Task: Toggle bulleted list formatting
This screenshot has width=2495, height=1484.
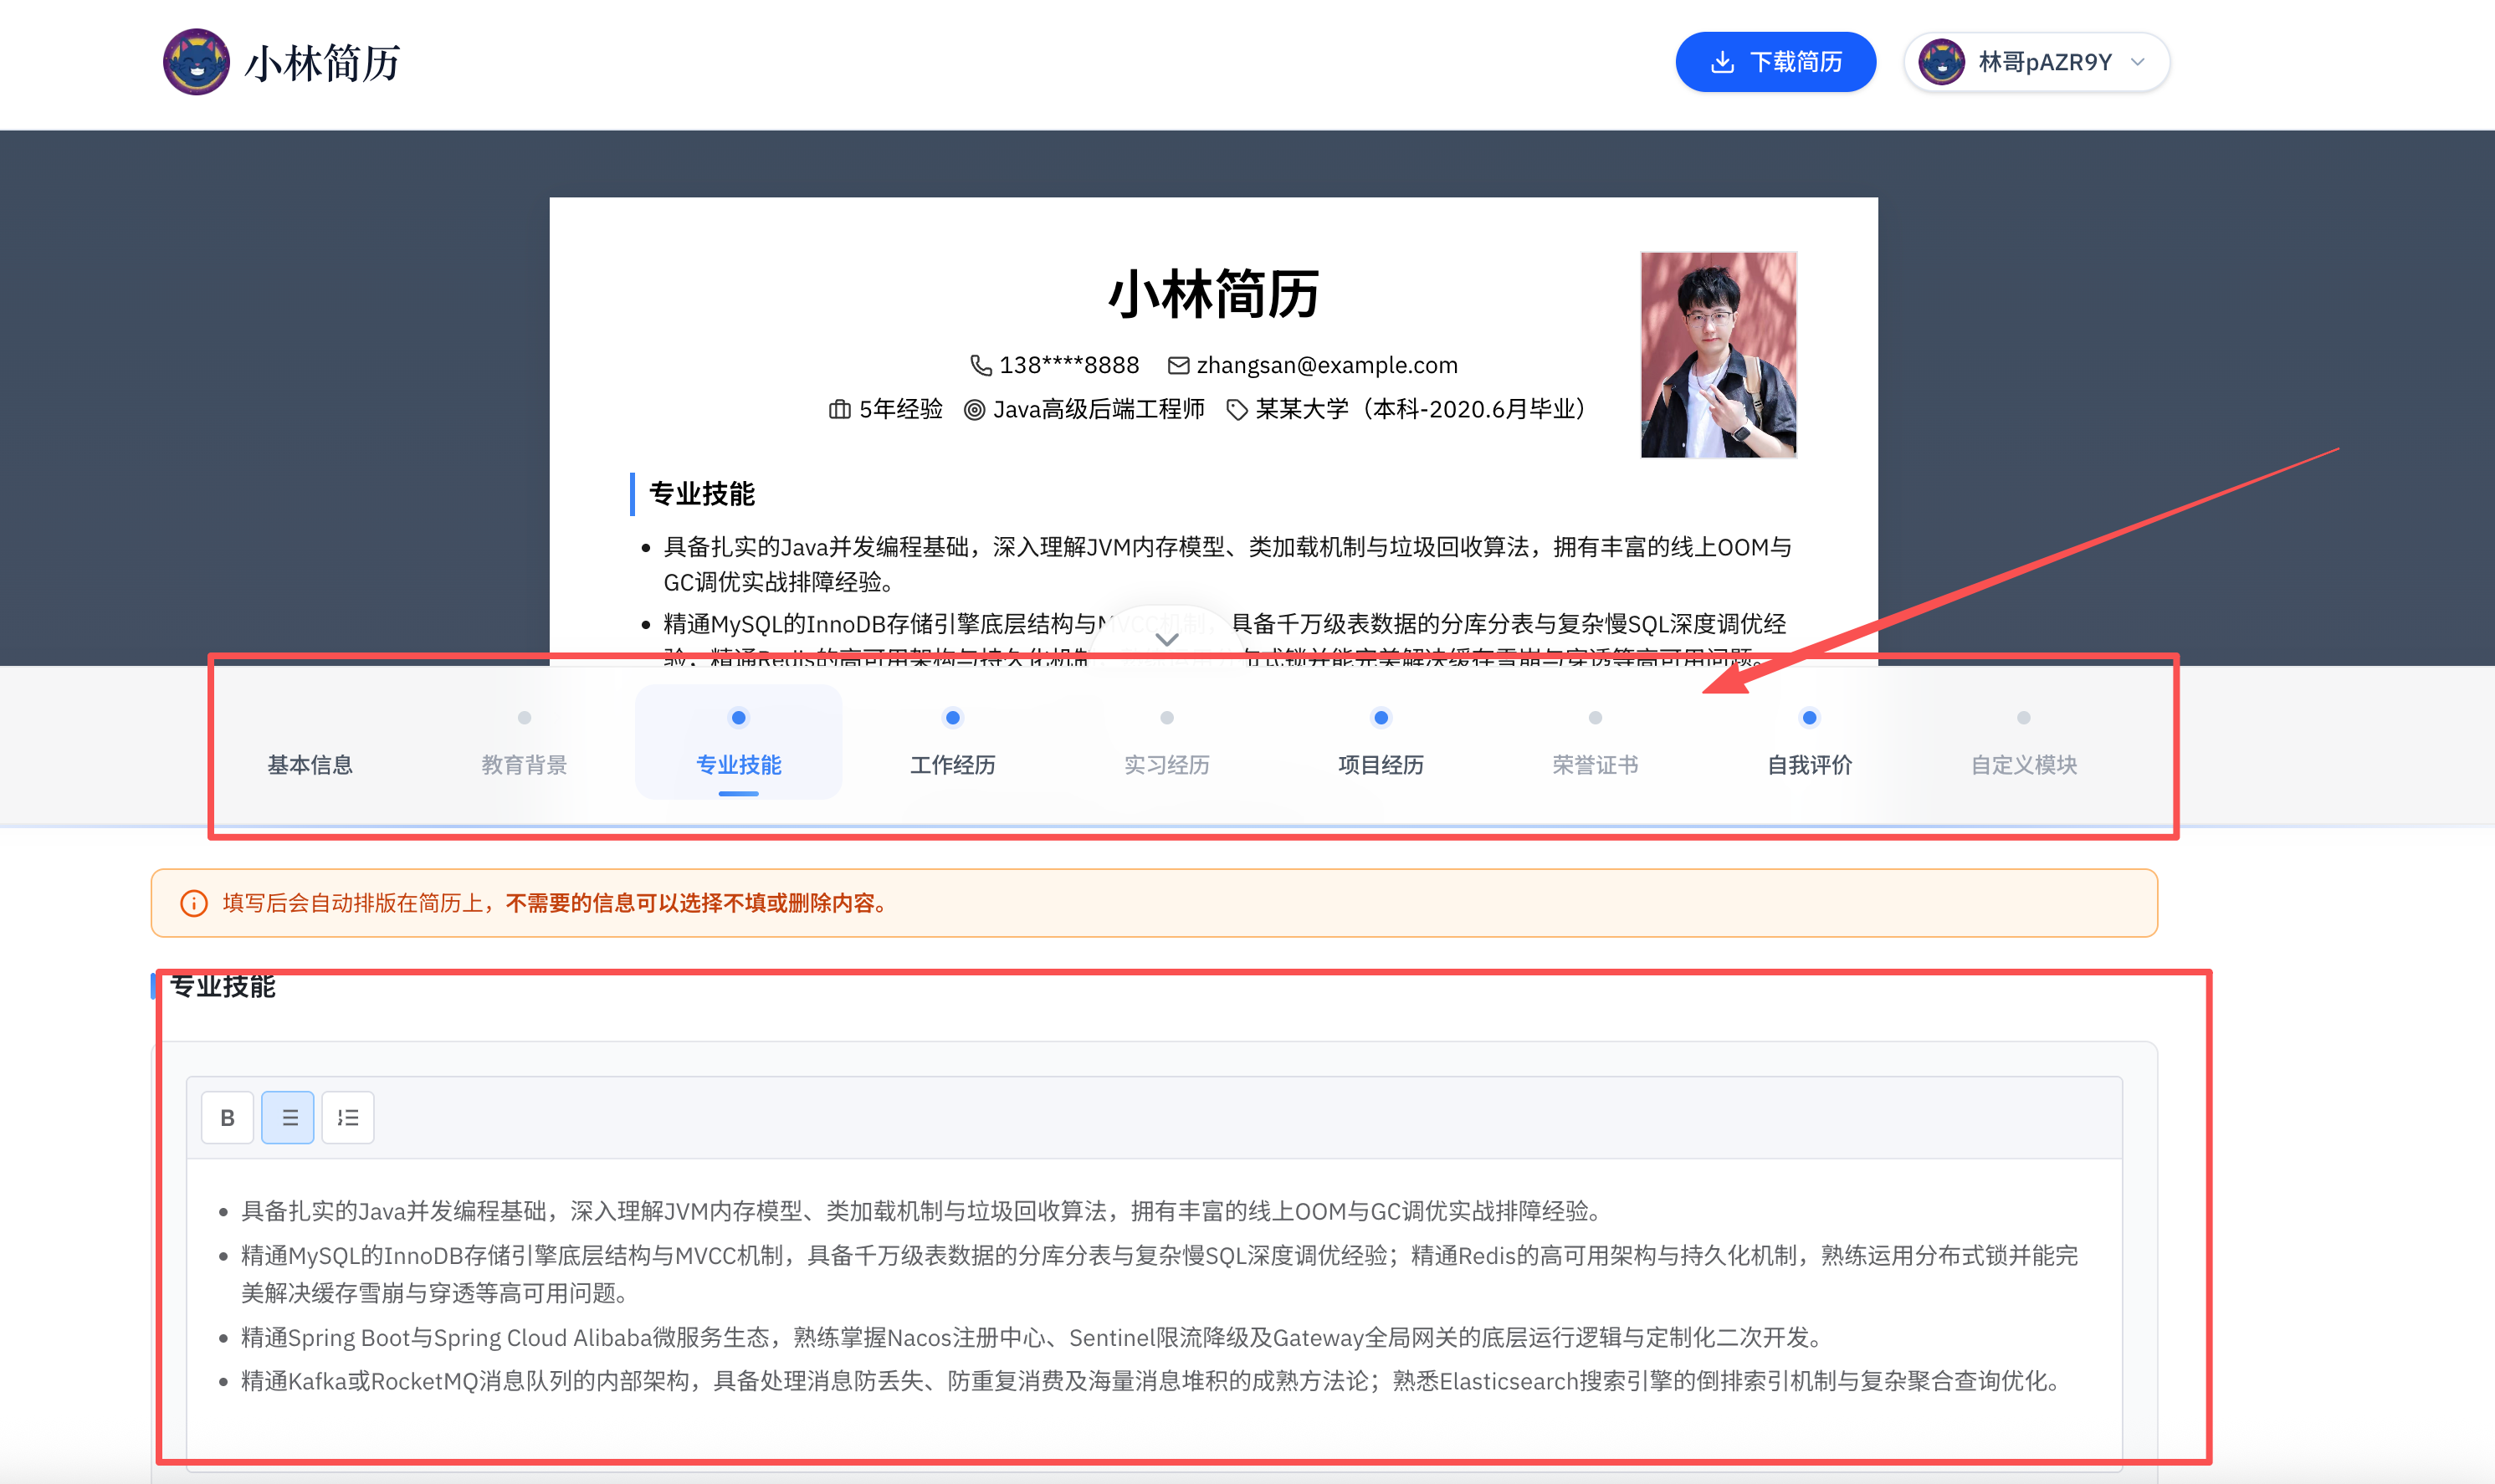Action: 288,1117
